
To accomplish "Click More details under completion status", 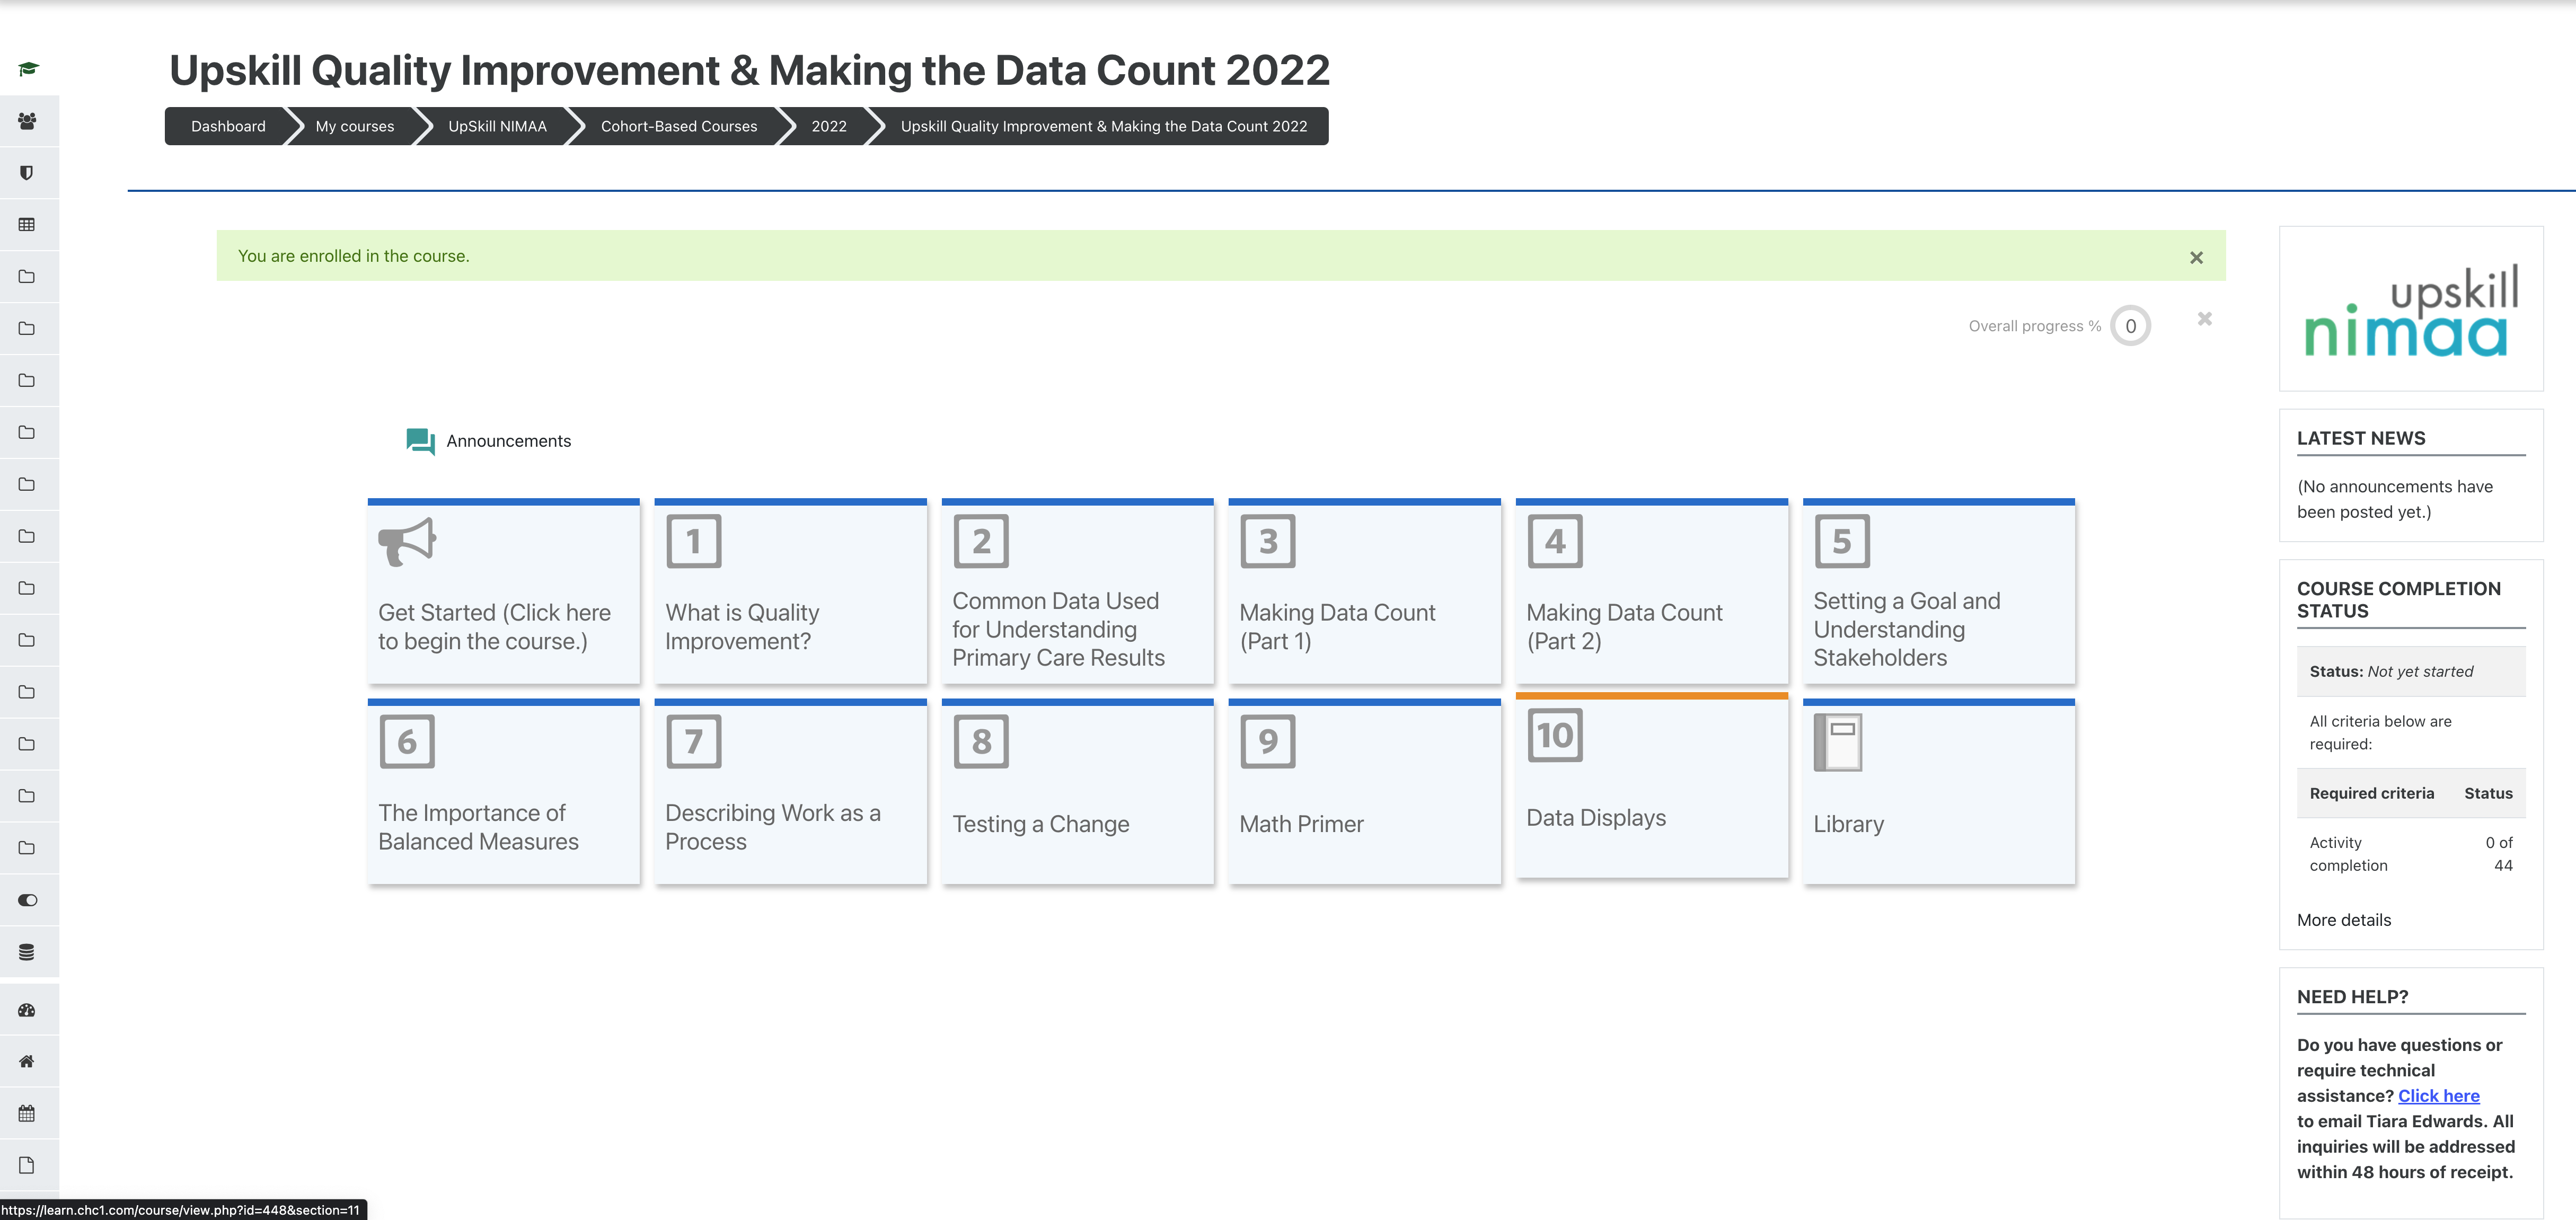I will coord(2343,920).
